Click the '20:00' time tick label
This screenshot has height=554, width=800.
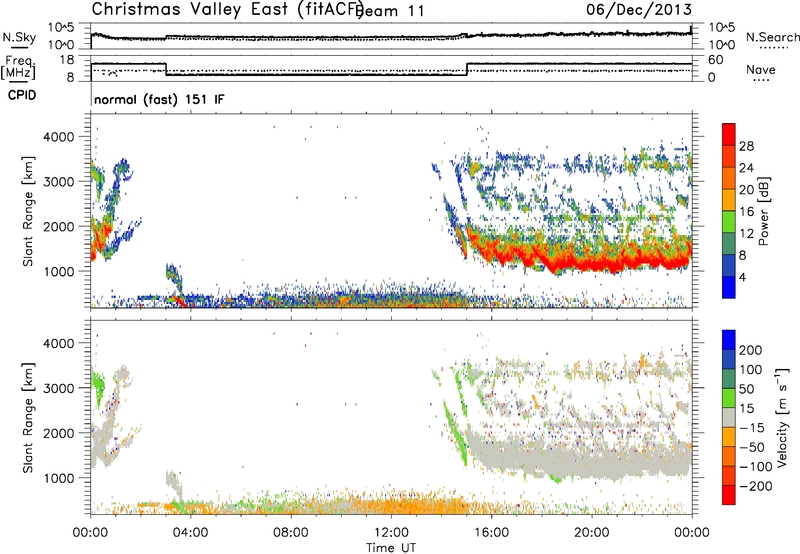(x=592, y=533)
